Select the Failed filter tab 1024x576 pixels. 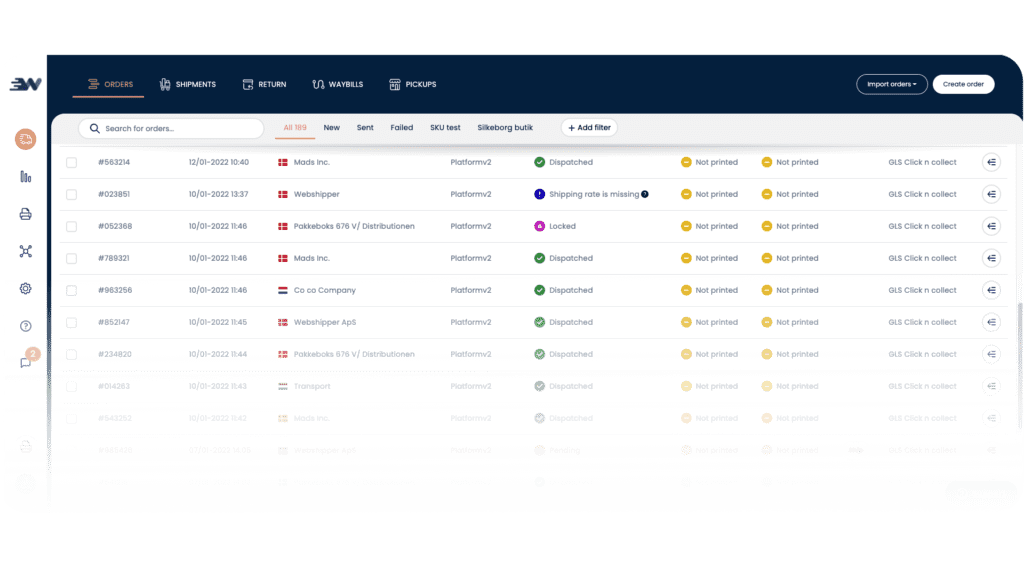coord(402,127)
